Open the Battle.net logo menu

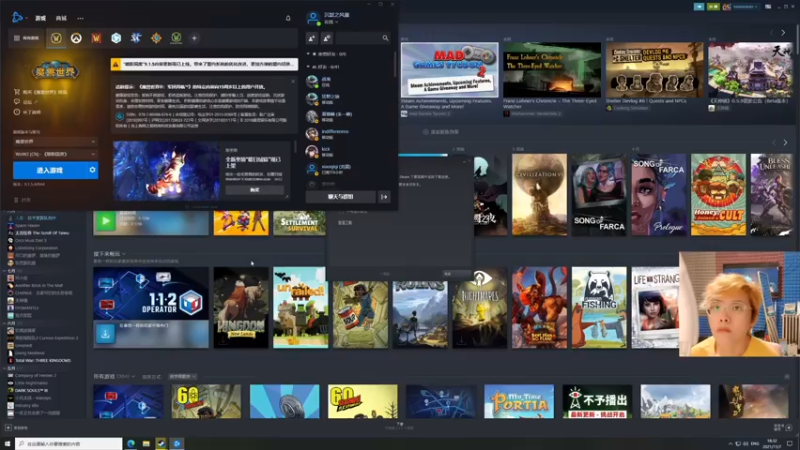coord(18,18)
